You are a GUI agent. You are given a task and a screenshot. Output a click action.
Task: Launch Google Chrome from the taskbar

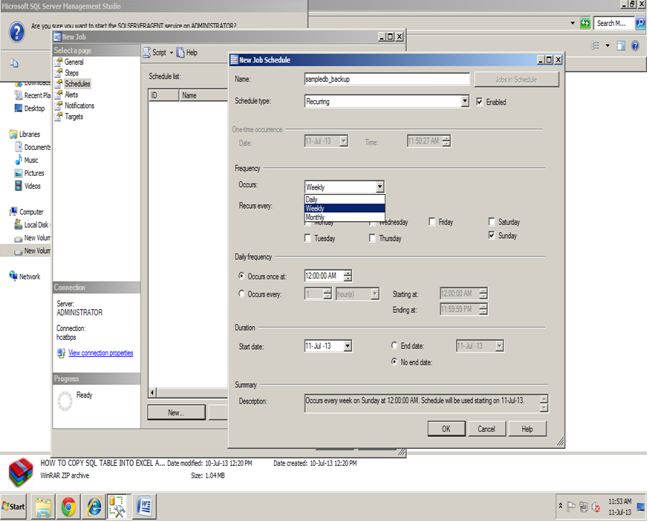(69, 506)
